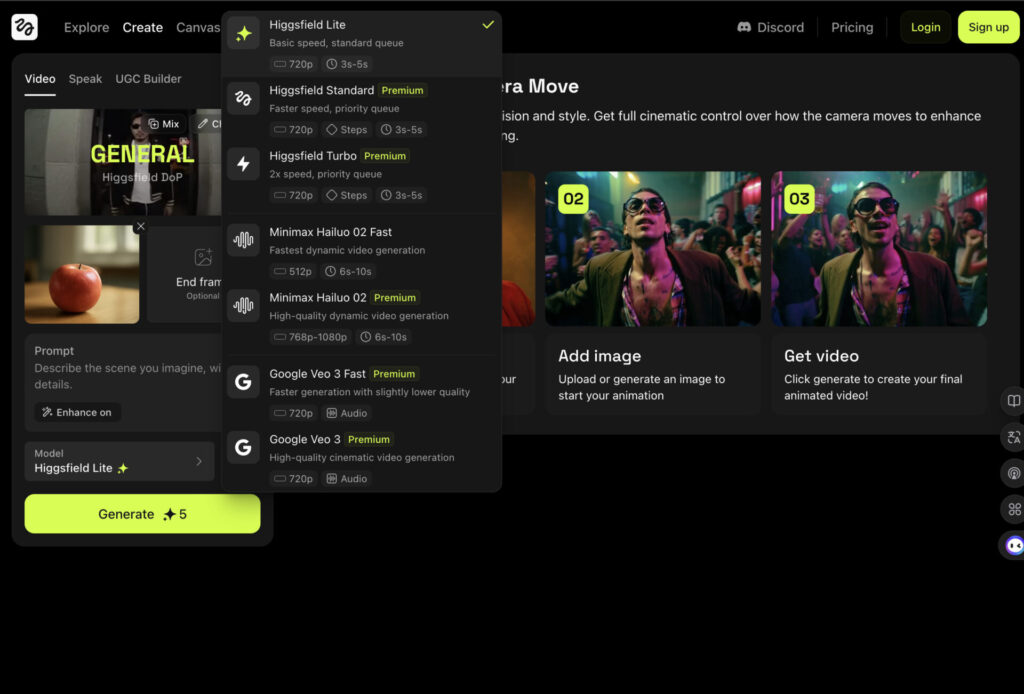Screen dimensions: 1024x694
Task: Click the step 03 Get video thumbnail
Action: point(879,249)
